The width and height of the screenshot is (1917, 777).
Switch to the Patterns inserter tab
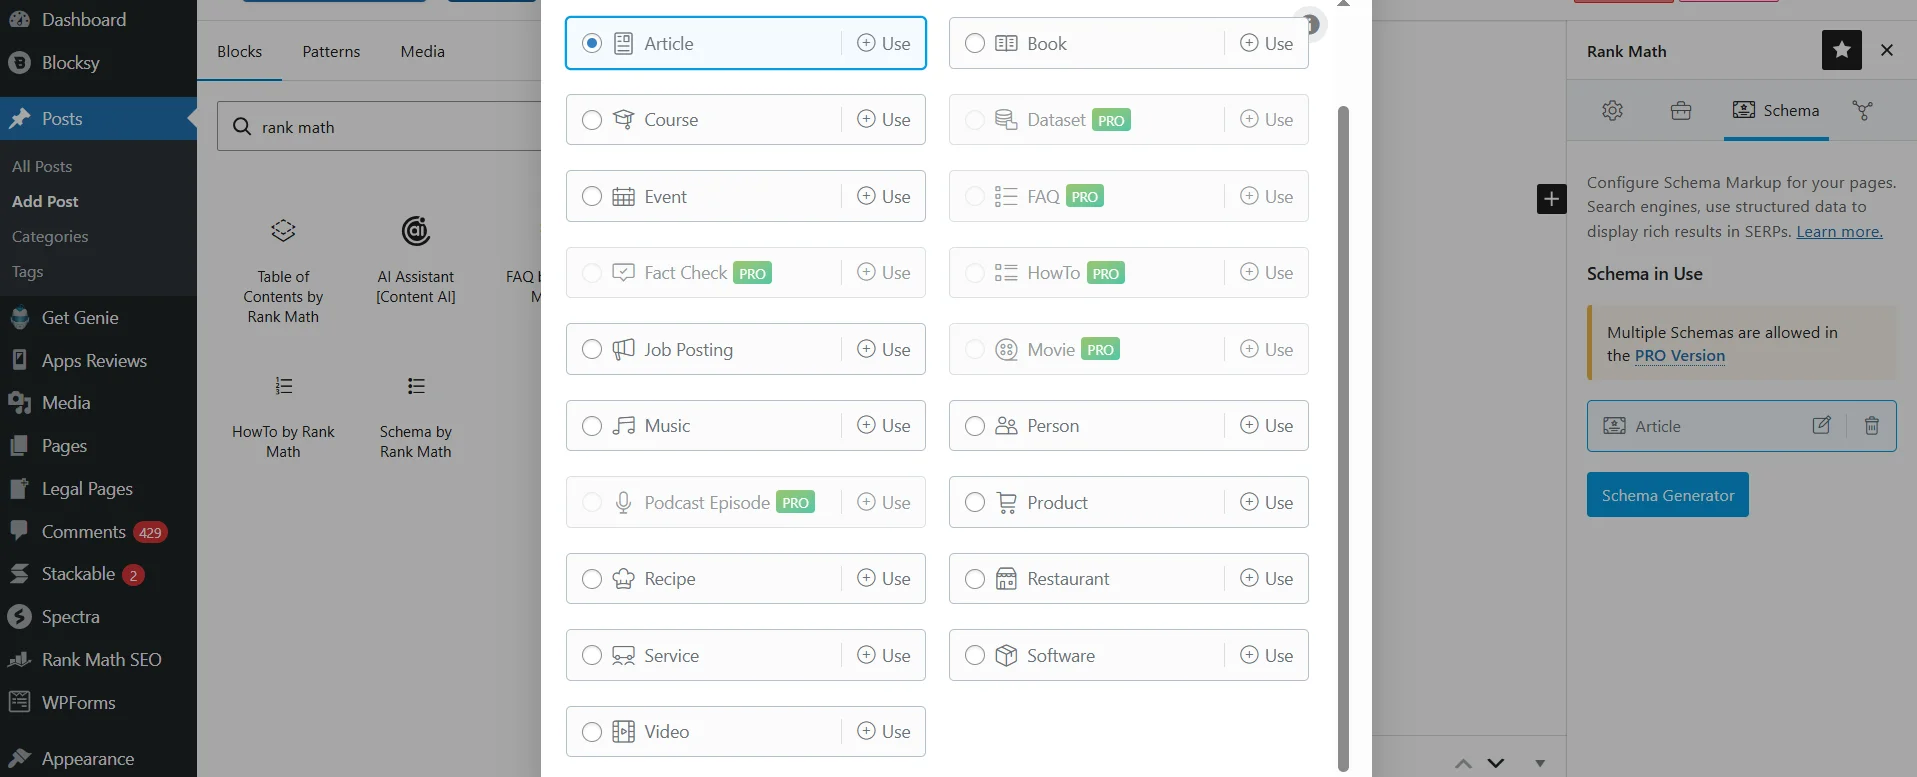331,51
